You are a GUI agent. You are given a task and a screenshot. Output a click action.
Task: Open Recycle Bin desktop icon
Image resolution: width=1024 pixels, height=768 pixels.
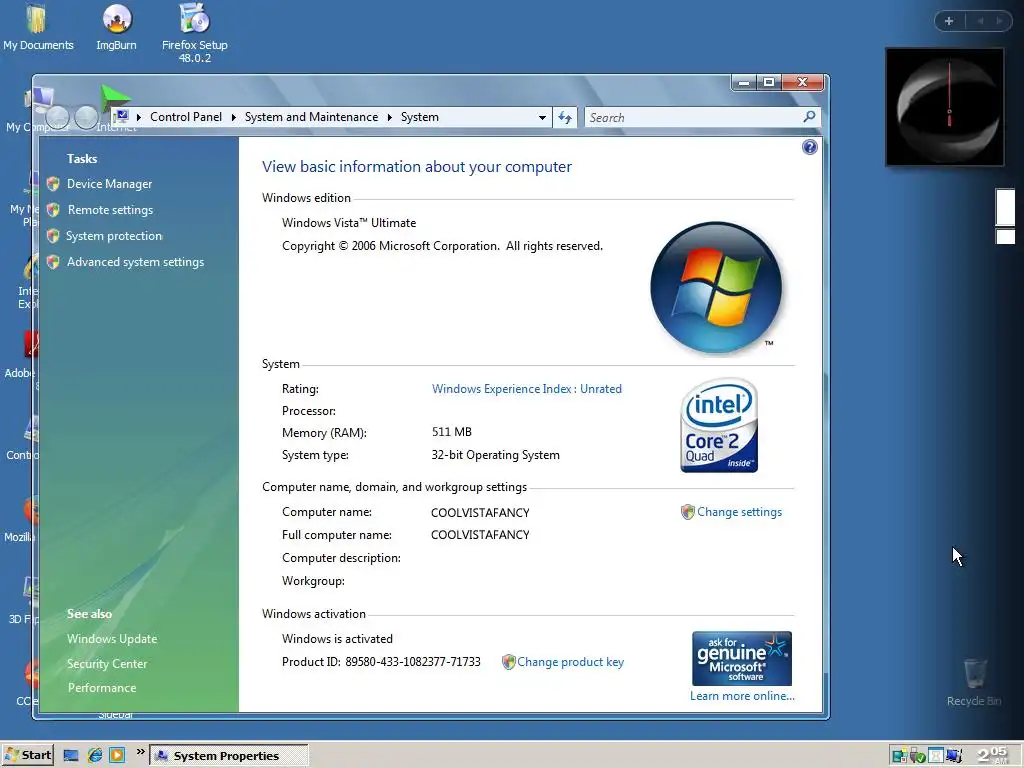(x=974, y=682)
